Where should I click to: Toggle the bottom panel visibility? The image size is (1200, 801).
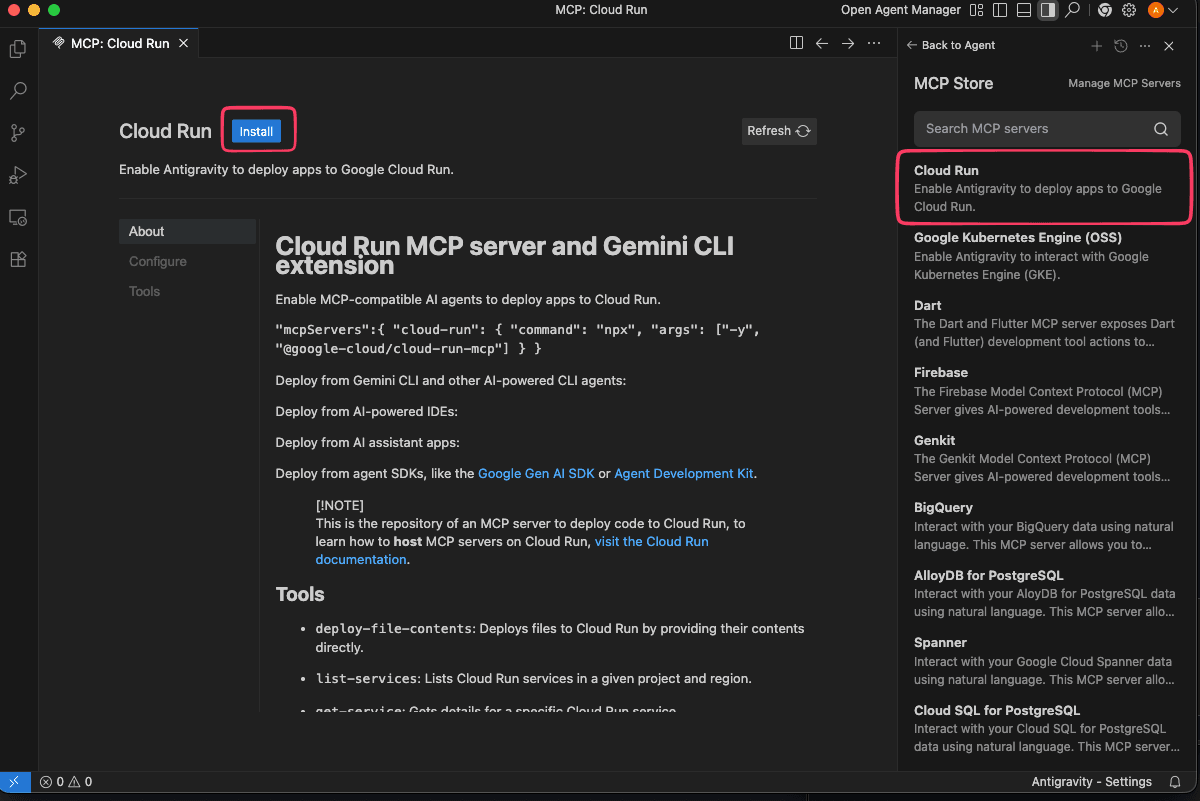coord(1023,10)
